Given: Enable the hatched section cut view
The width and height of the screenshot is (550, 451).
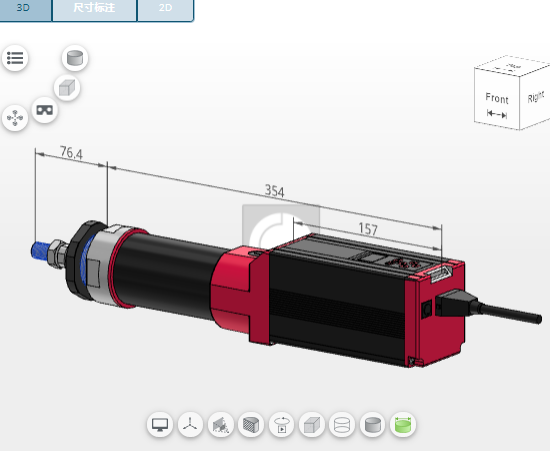Looking at the screenshot, I should pyautogui.click(x=251, y=425).
